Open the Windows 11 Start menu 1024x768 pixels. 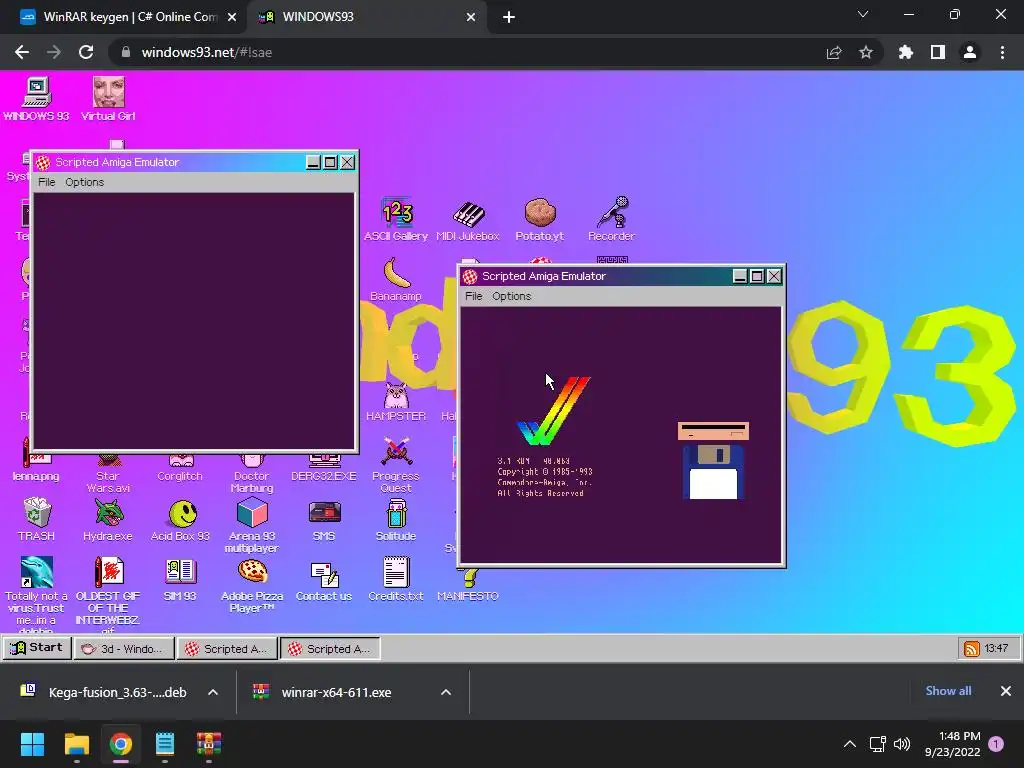(x=32, y=744)
